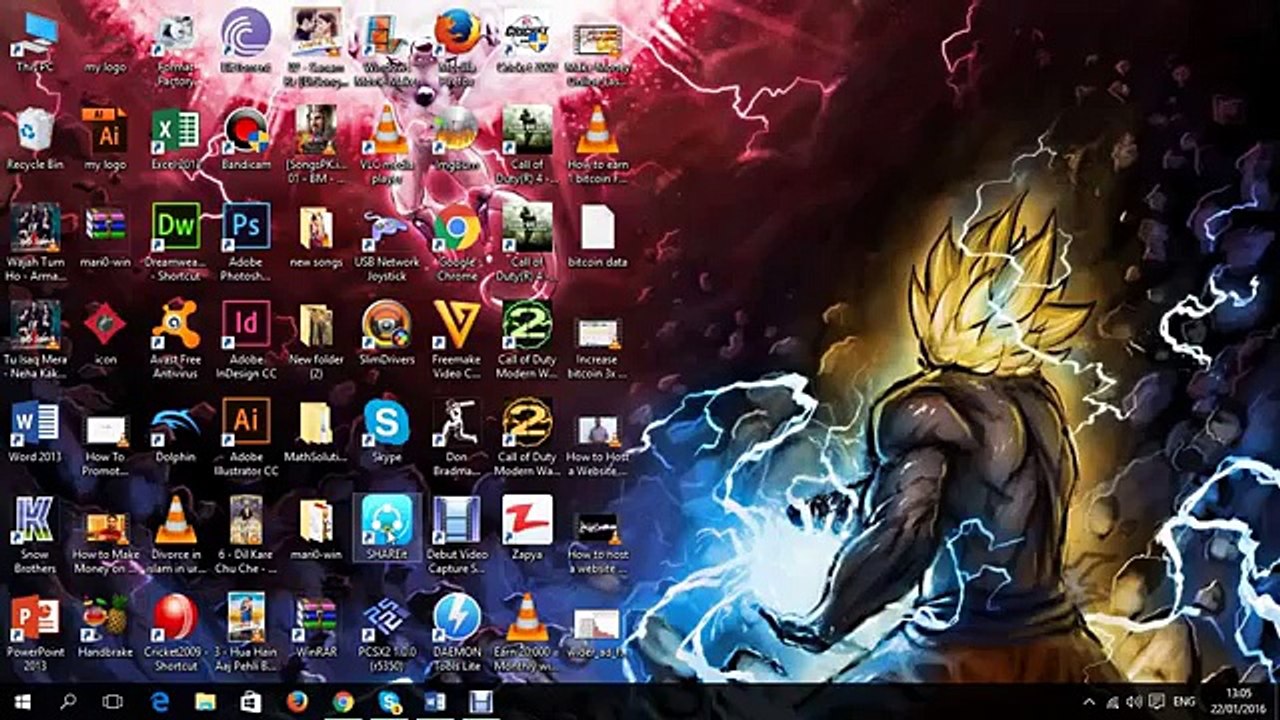Image resolution: width=1280 pixels, height=720 pixels.
Task: Select the red diamond 'icon' file
Action: pyautogui.click(x=105, y=334)
